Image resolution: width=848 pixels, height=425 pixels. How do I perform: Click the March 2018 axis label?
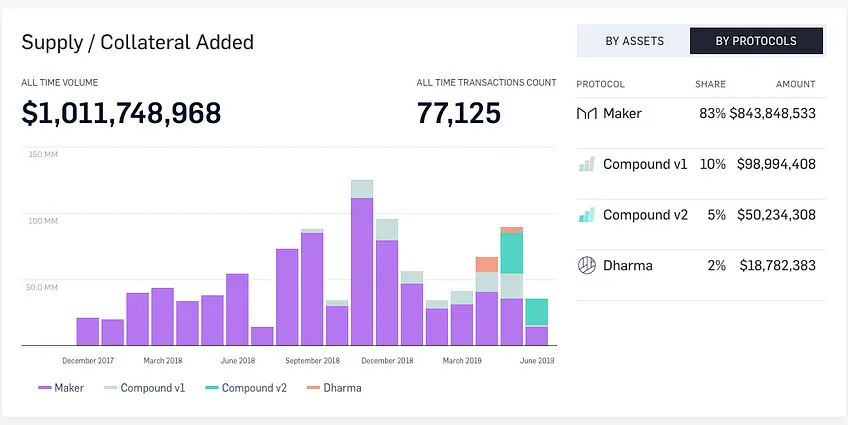(x=163, y=361)
